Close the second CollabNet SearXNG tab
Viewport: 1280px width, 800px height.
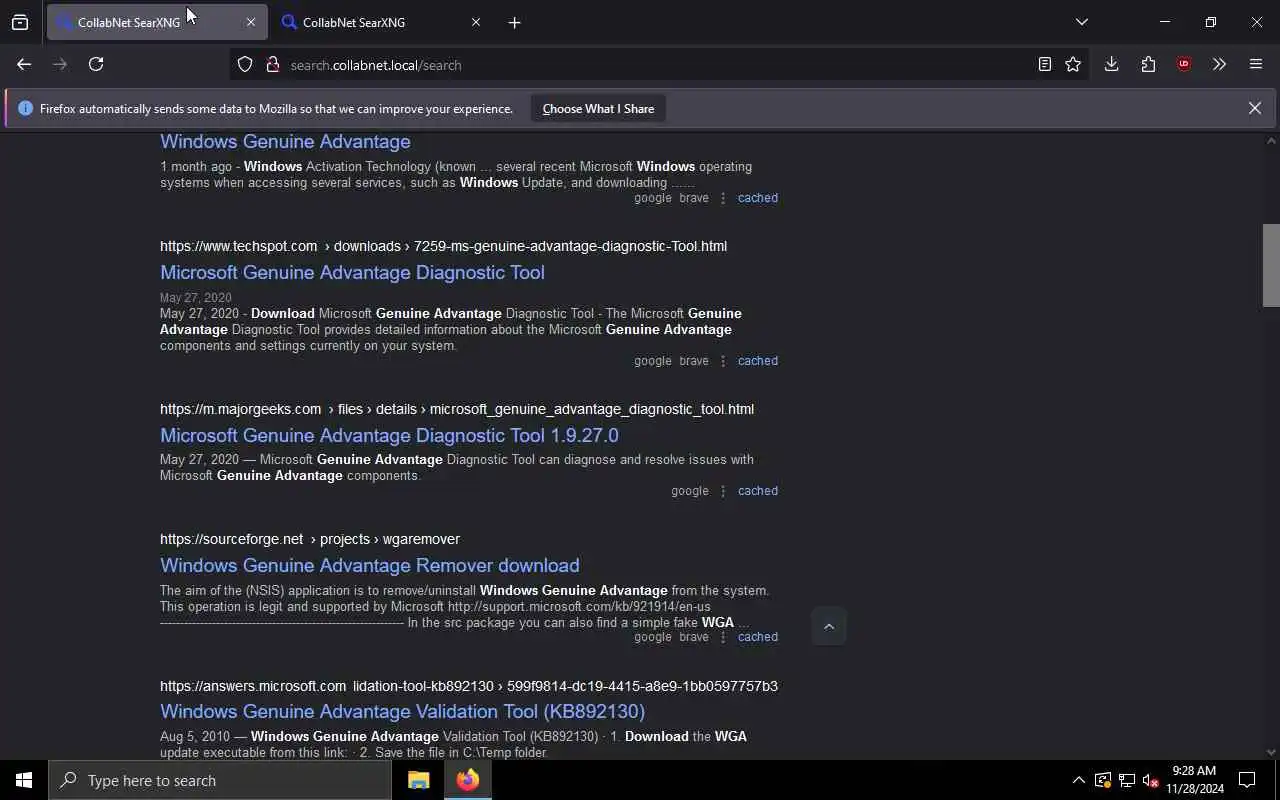pyautogui.click(x=475, y=22)
